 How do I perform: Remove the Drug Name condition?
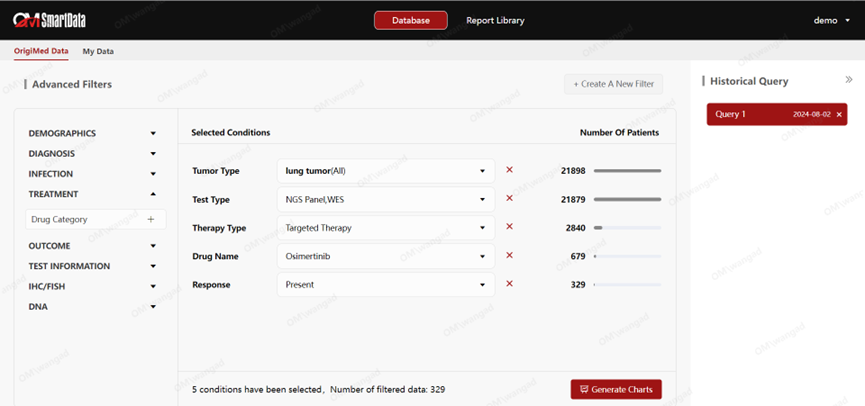[510, 255]
